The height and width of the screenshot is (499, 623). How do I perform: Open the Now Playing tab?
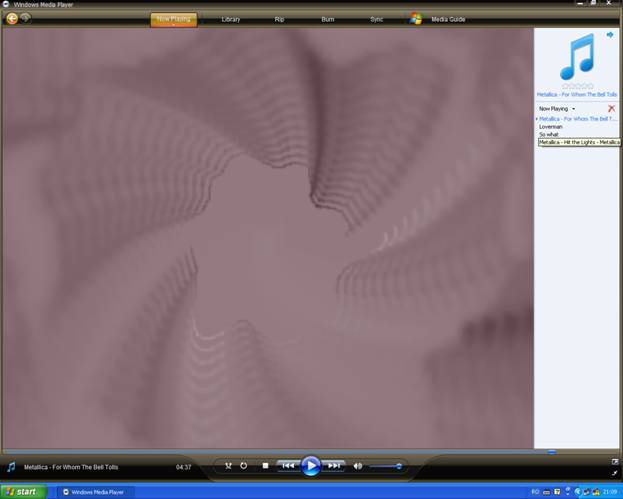[x=174, y=19]
